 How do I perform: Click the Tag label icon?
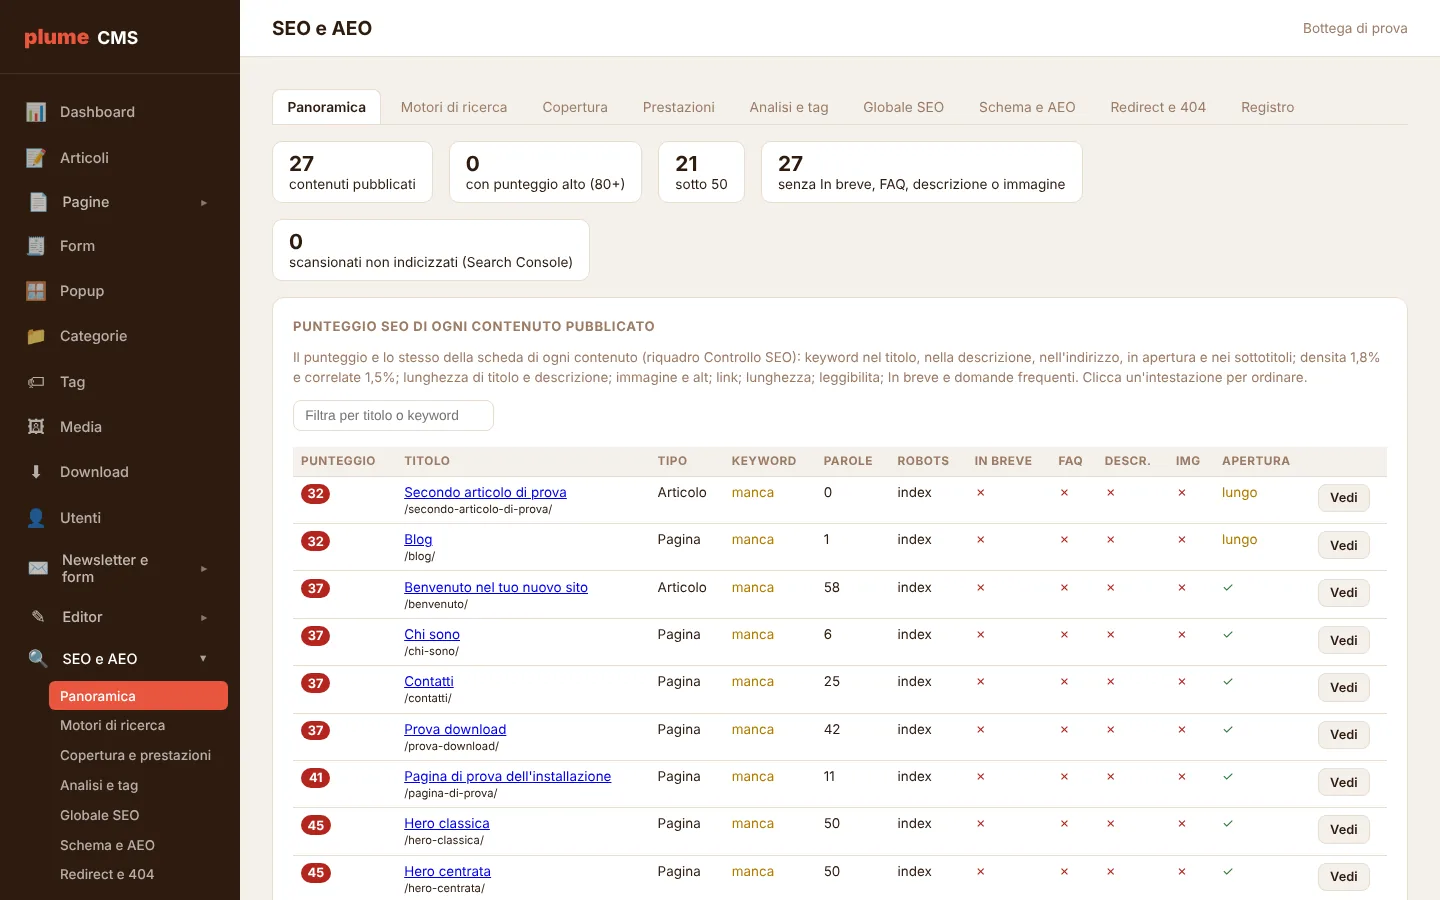[x=36, y=382]
